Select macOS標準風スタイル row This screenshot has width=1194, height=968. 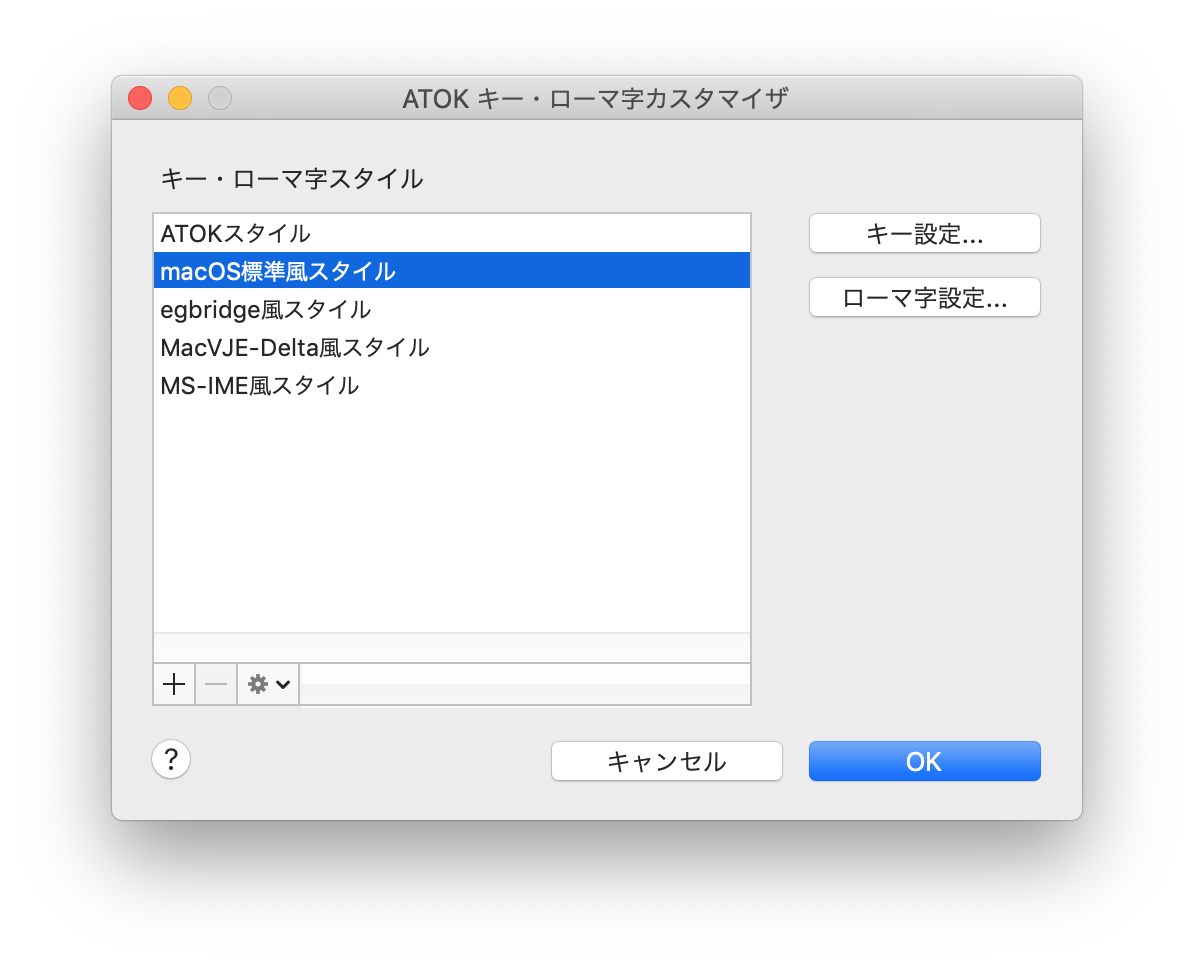tap(452, 271)
